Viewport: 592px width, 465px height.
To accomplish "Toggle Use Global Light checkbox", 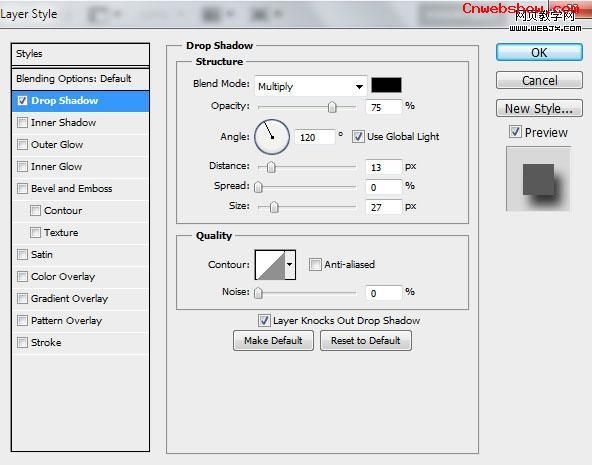I will pyautogui.click(x=358, y=136).
